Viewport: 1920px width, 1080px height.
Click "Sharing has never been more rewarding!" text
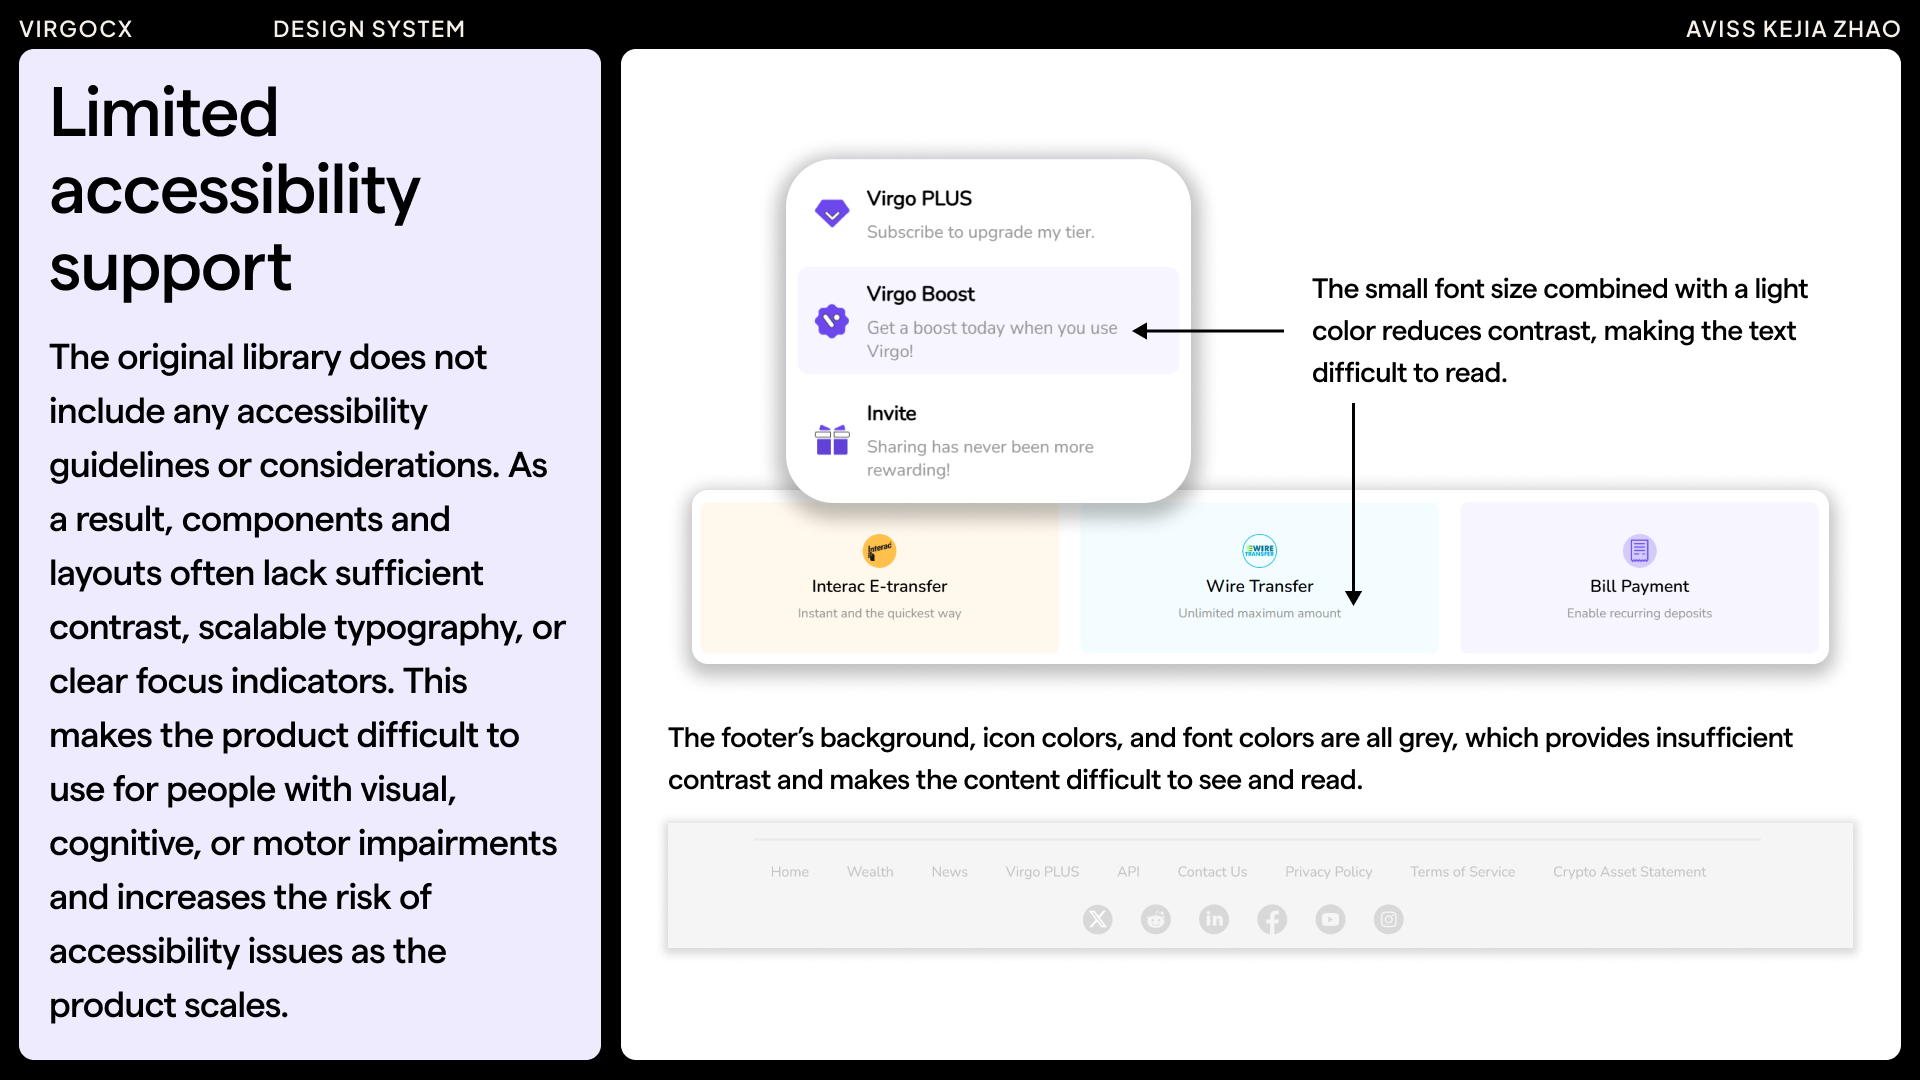click(980, 458)
